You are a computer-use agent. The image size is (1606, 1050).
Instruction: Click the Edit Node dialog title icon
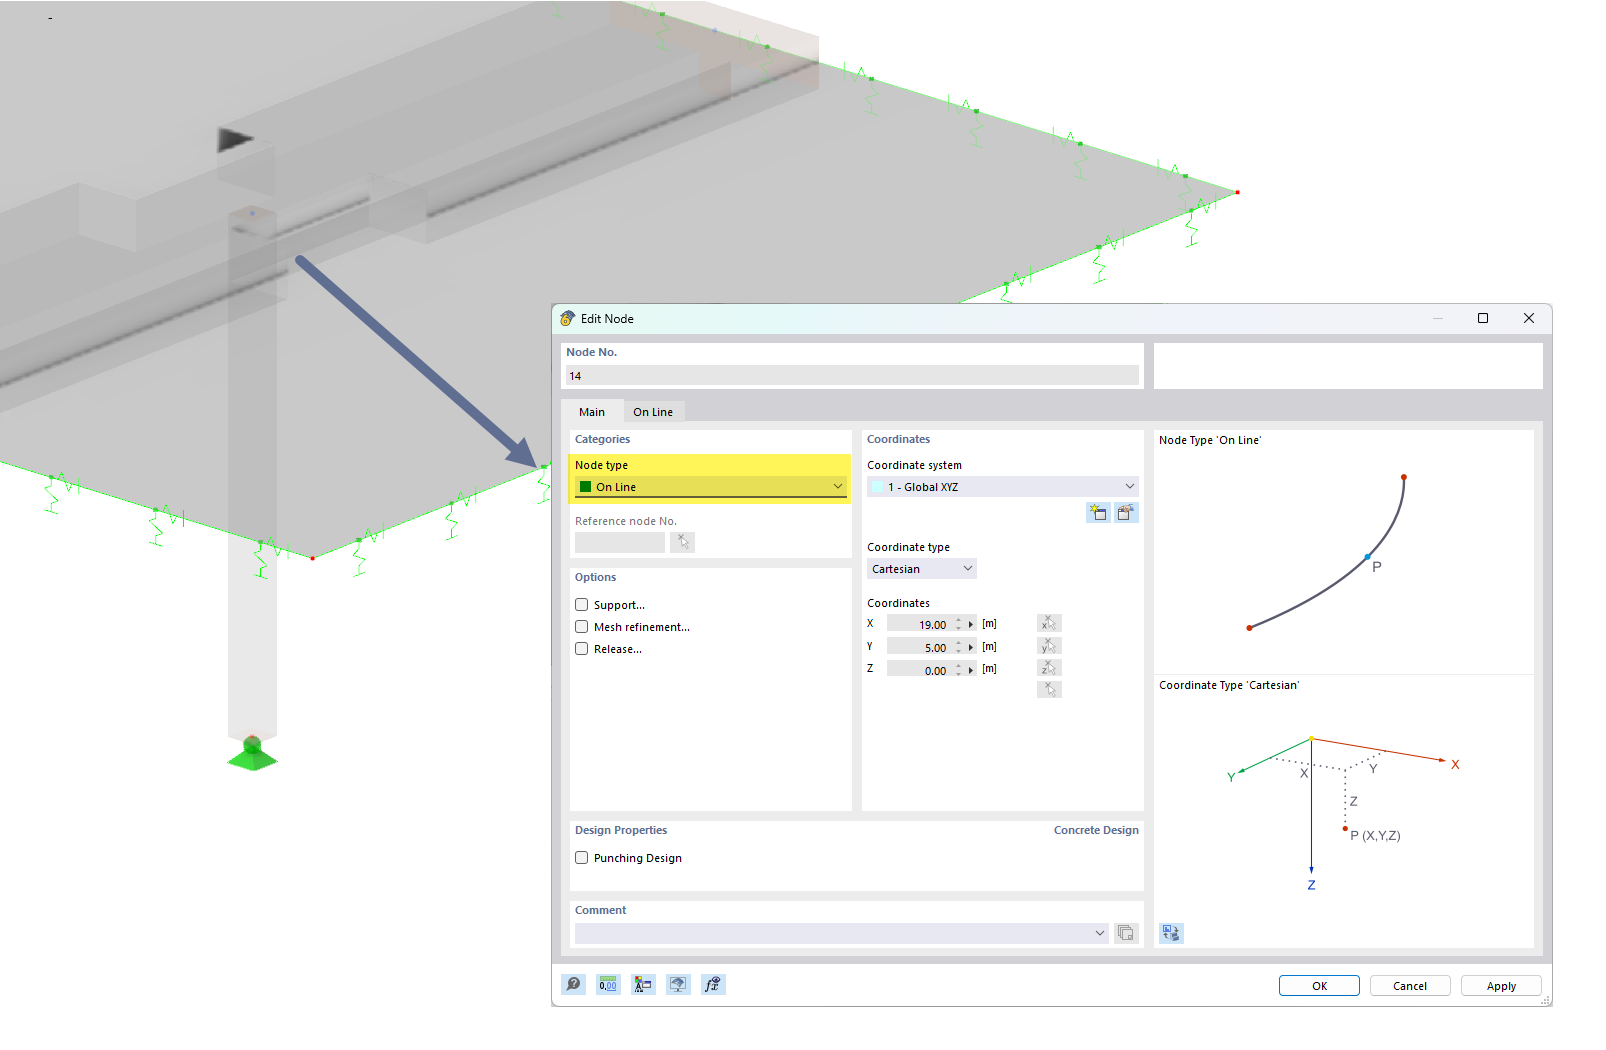click(x=568, y=319)
